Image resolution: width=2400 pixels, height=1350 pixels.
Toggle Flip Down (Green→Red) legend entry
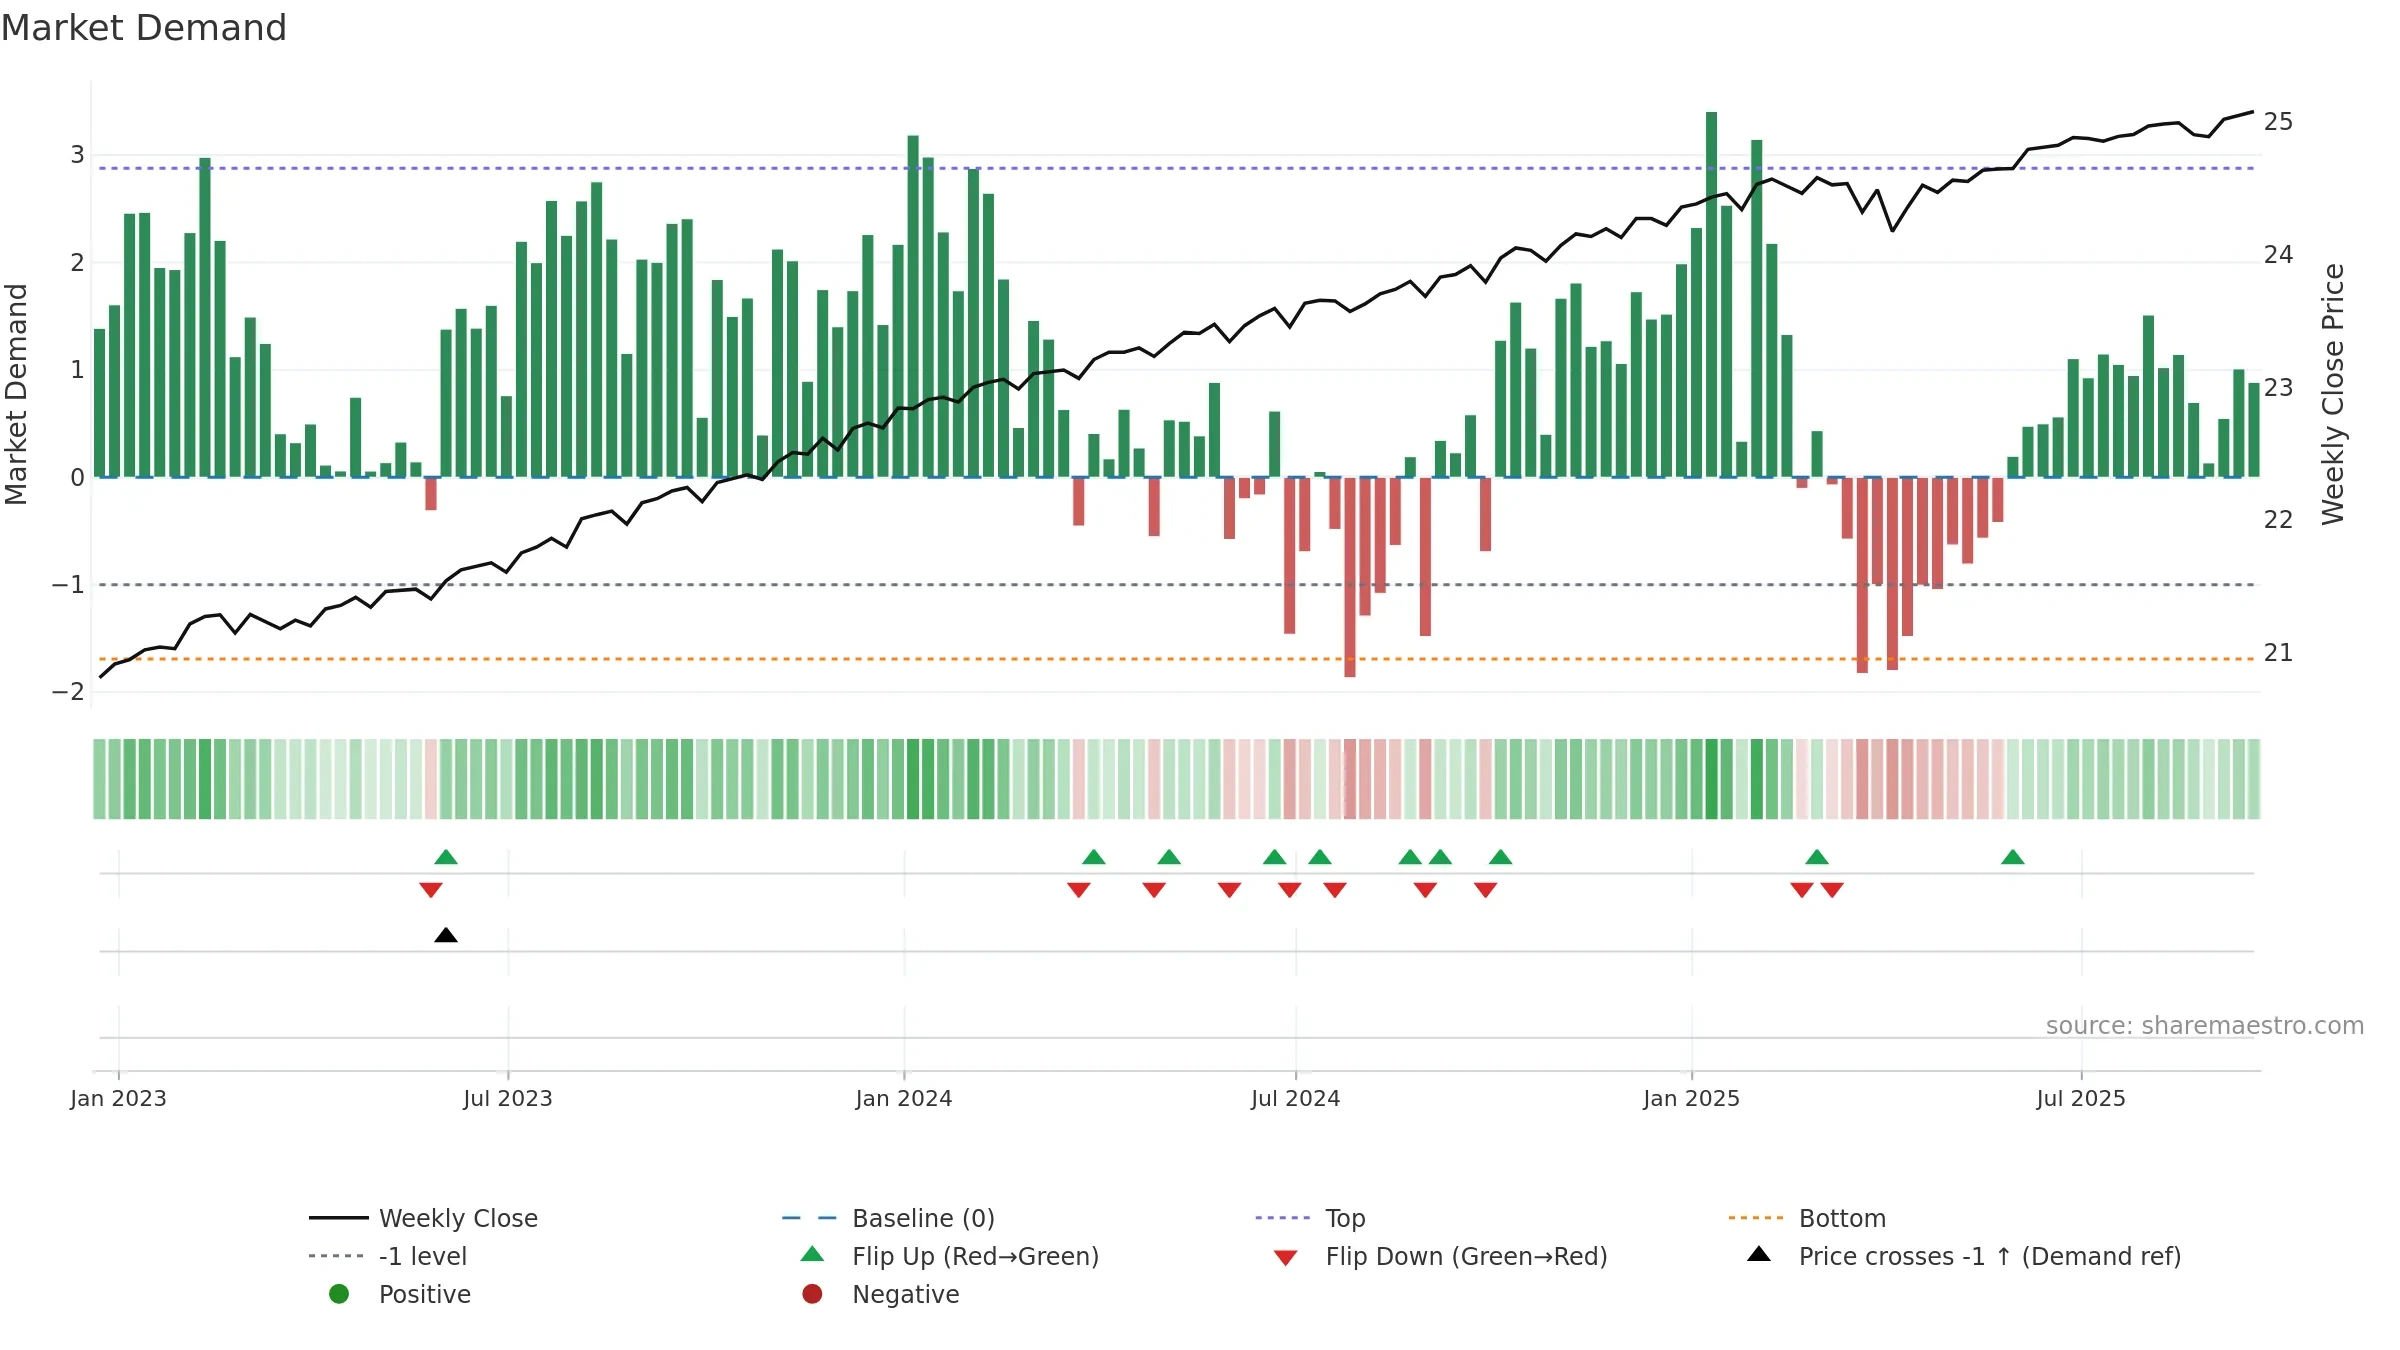(x=1441, y=1256)
